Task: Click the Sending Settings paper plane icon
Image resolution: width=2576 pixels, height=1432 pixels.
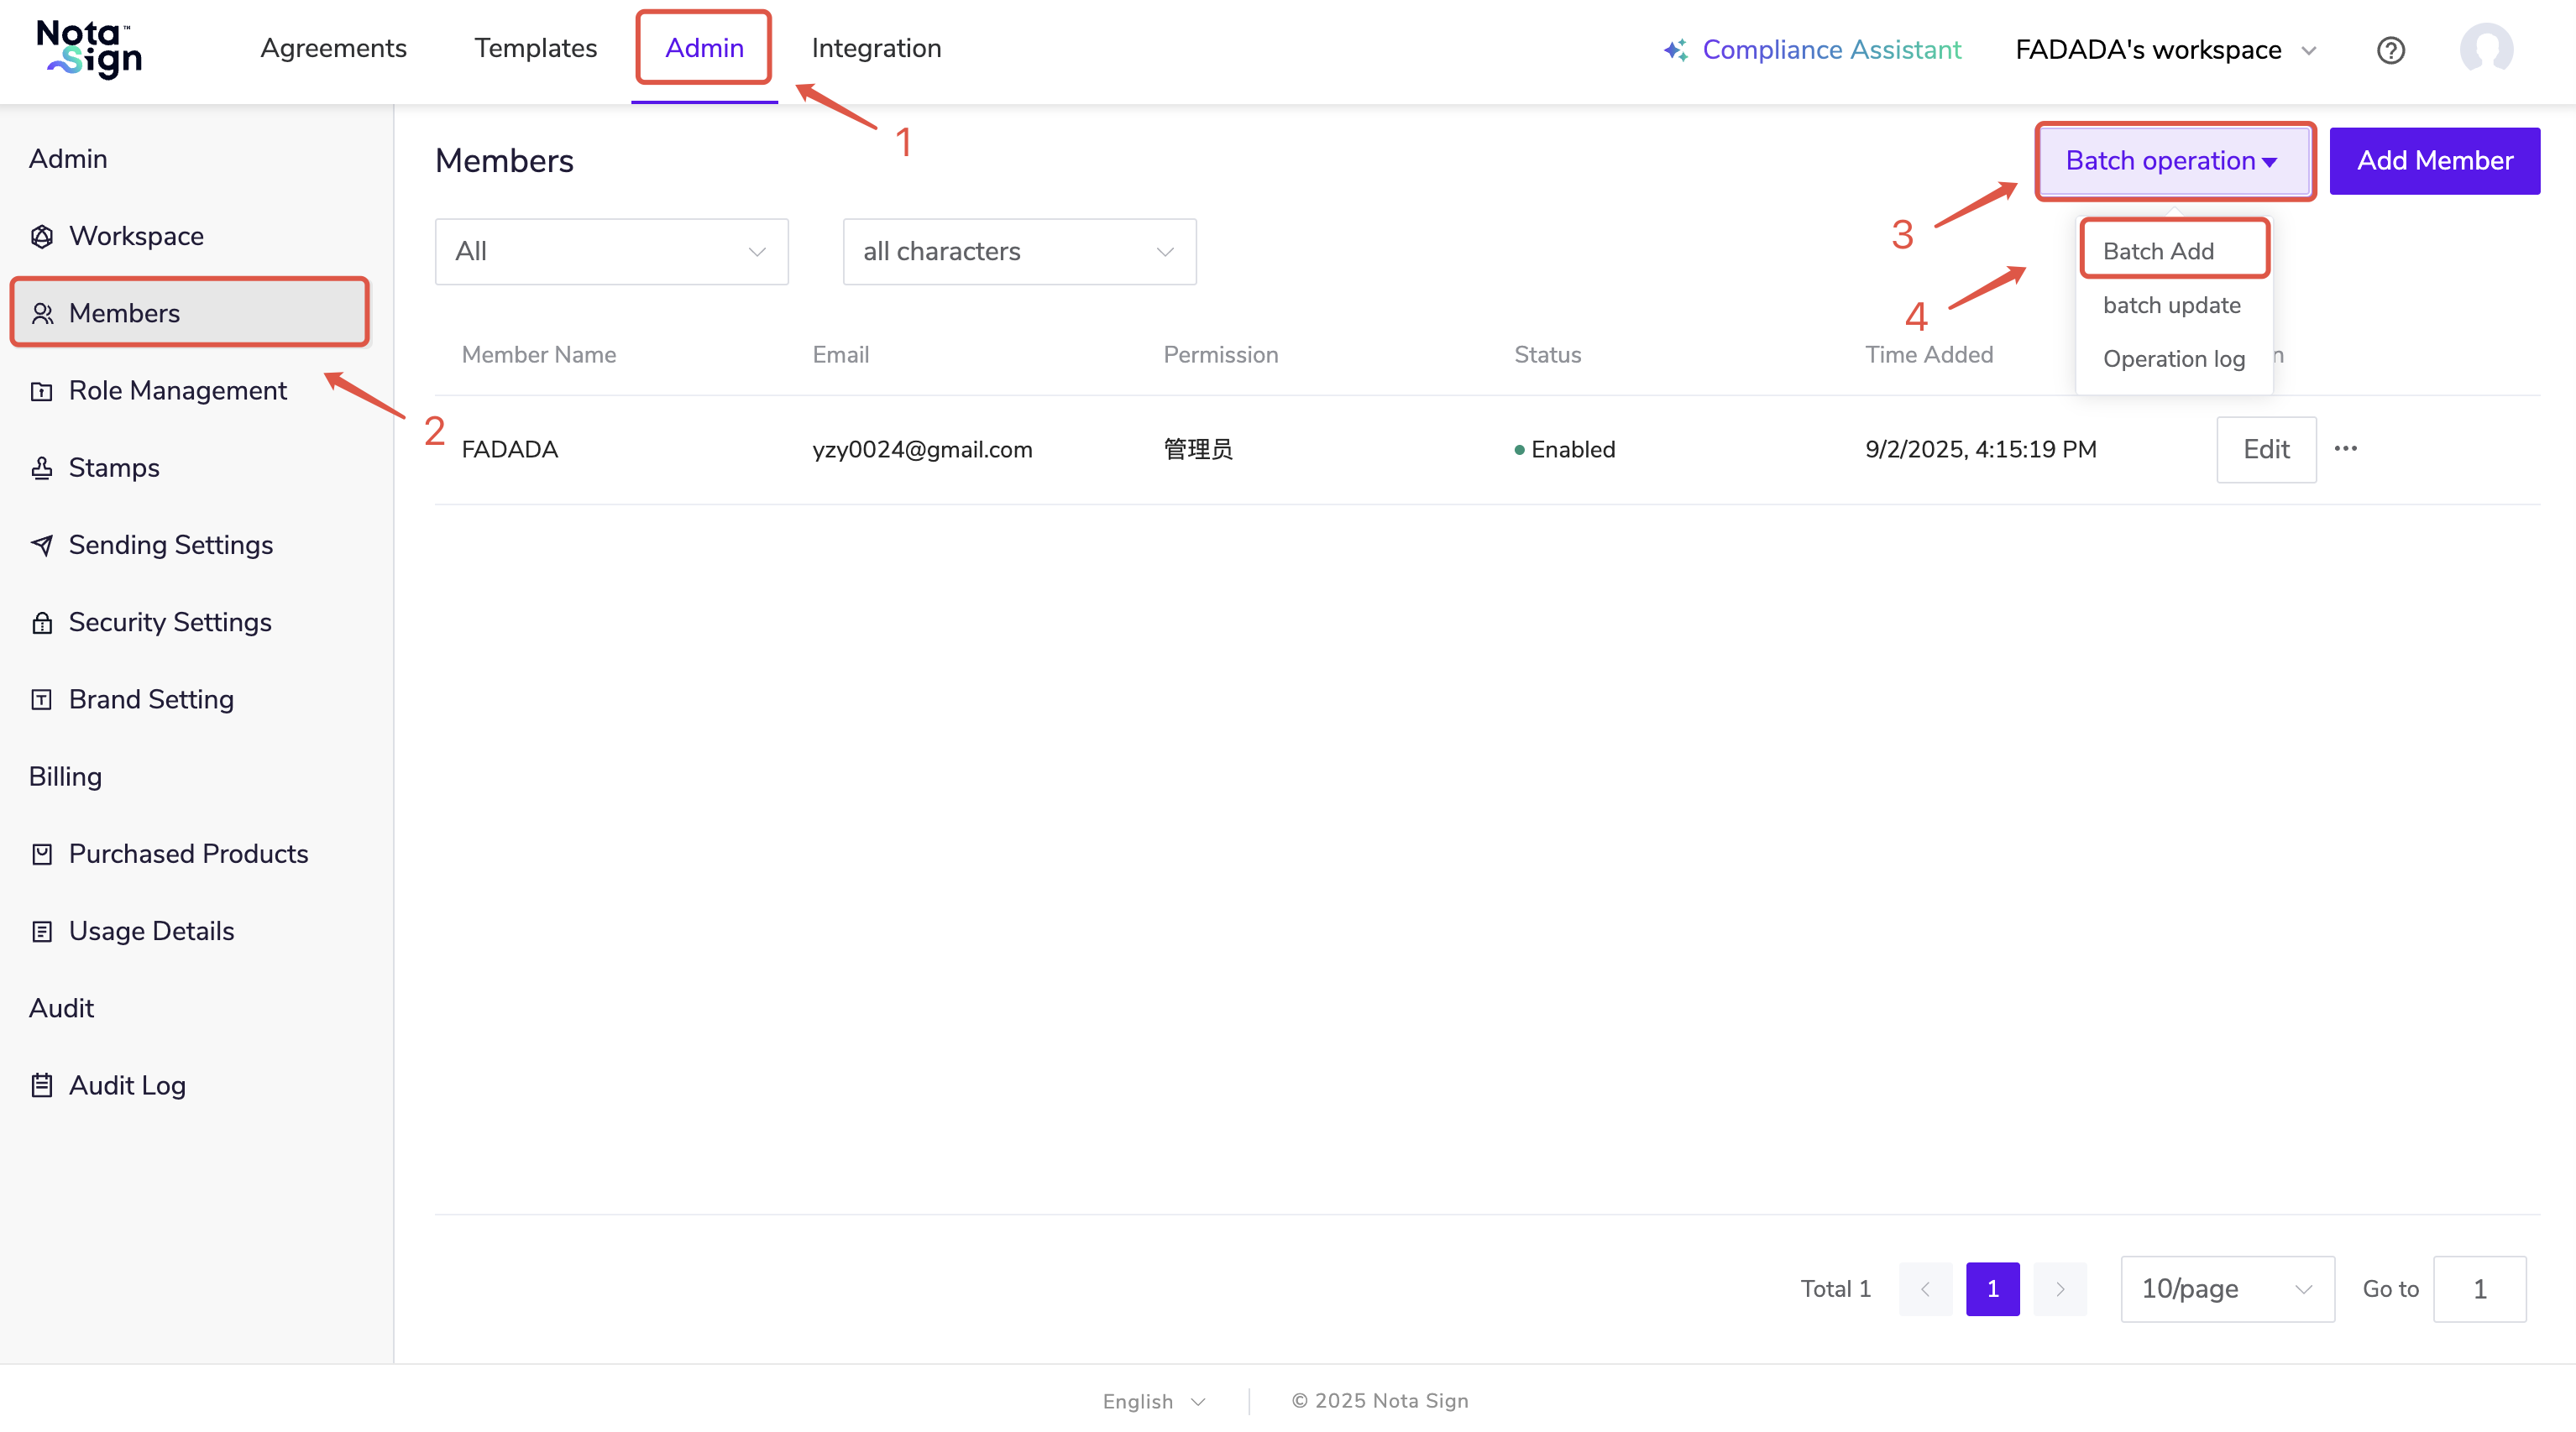Action: click(42, 545)
